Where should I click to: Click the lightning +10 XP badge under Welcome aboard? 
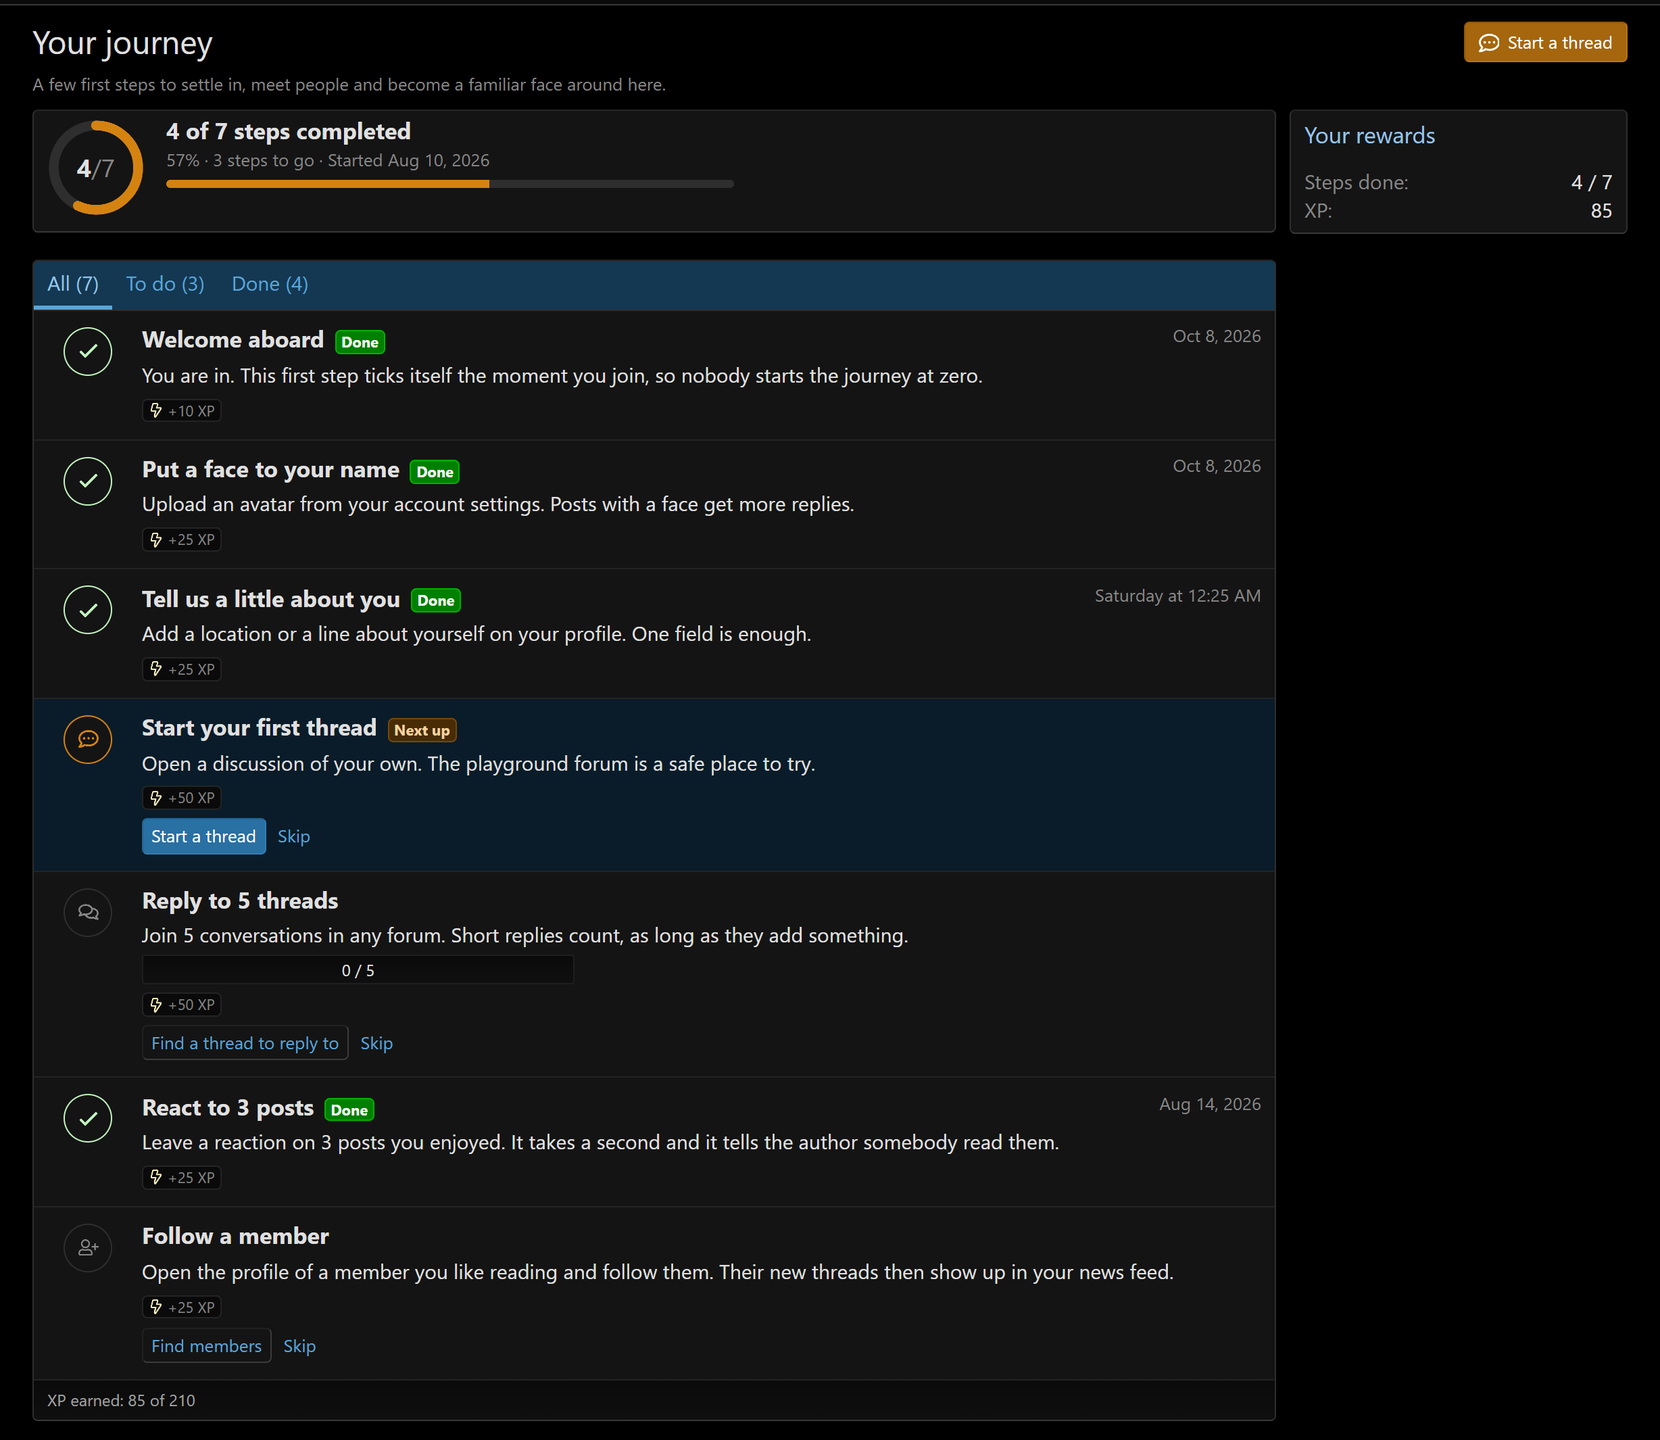182,411
